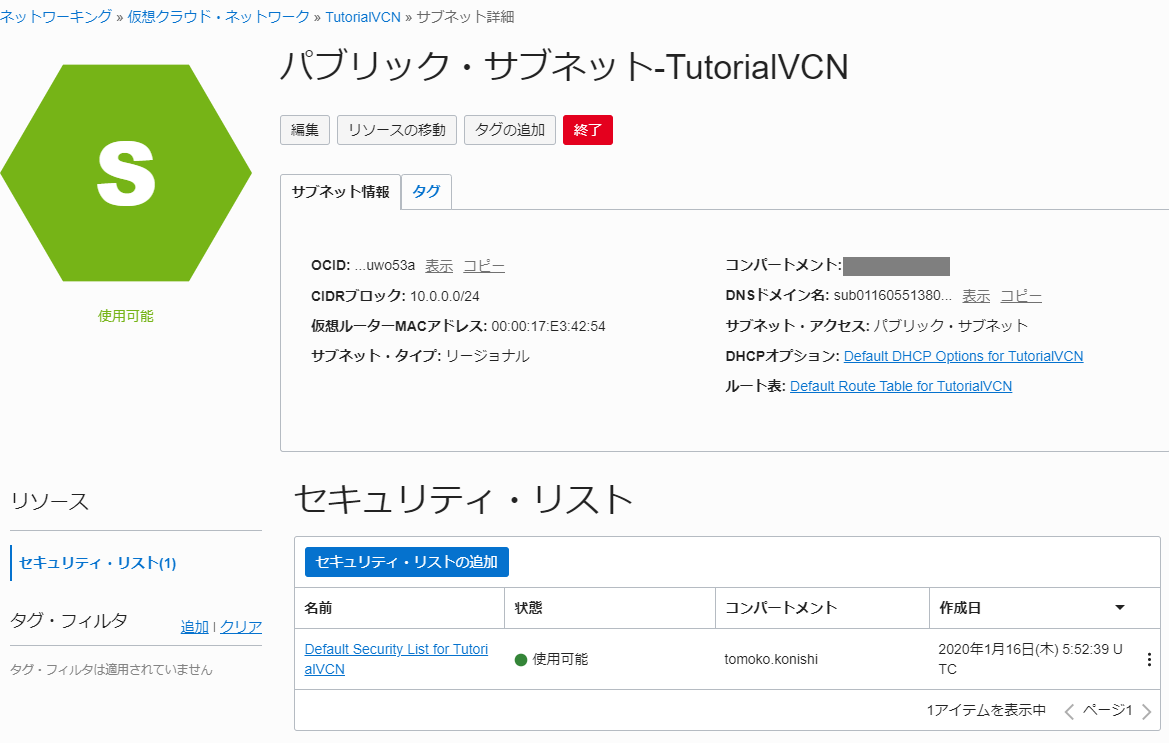This screenshot has height=743, width=1169.
Task: Copy the OCID value
Action: point(484,266)
